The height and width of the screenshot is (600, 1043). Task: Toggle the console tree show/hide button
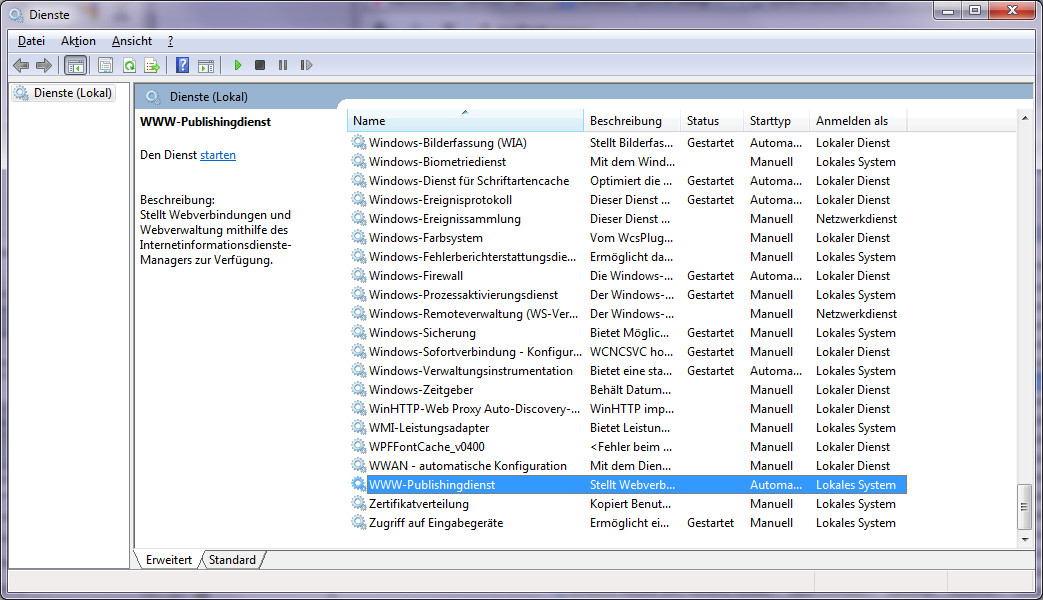75,65
